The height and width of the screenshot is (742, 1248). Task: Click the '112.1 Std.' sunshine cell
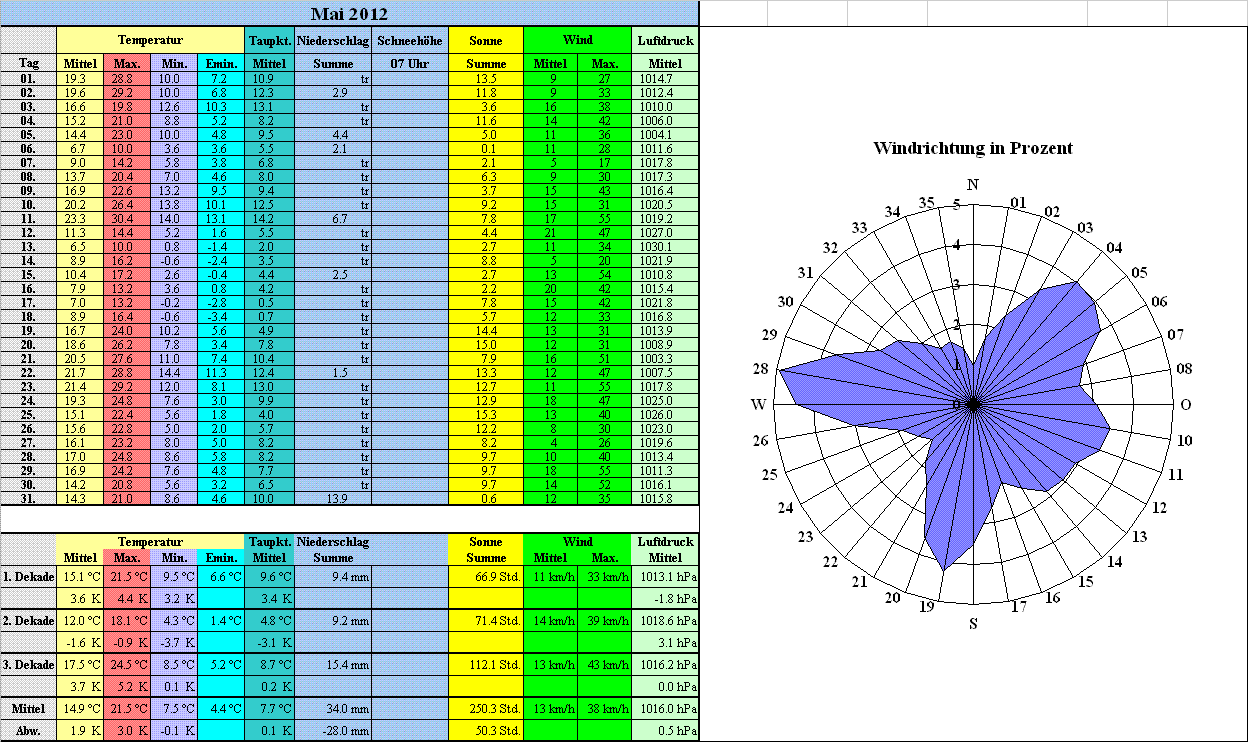[485, 664]
